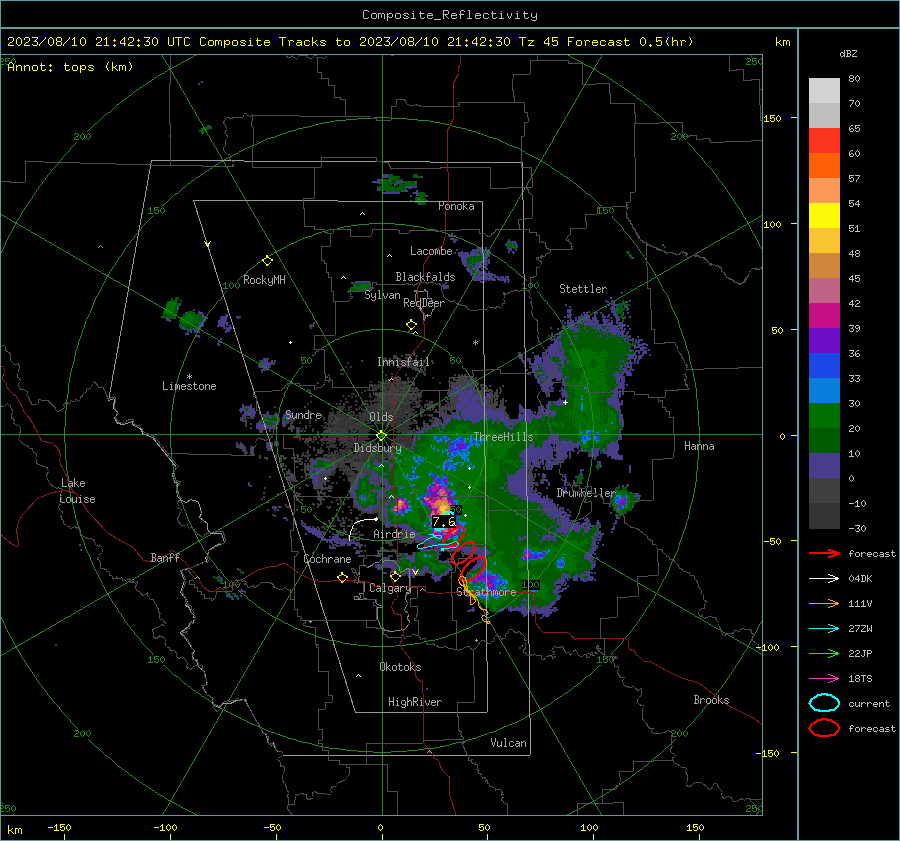Viewport: 900px width, 841px height.
Task: Pick the blue 36-33 dBZ swatch
Action: [x=824, y=366]
